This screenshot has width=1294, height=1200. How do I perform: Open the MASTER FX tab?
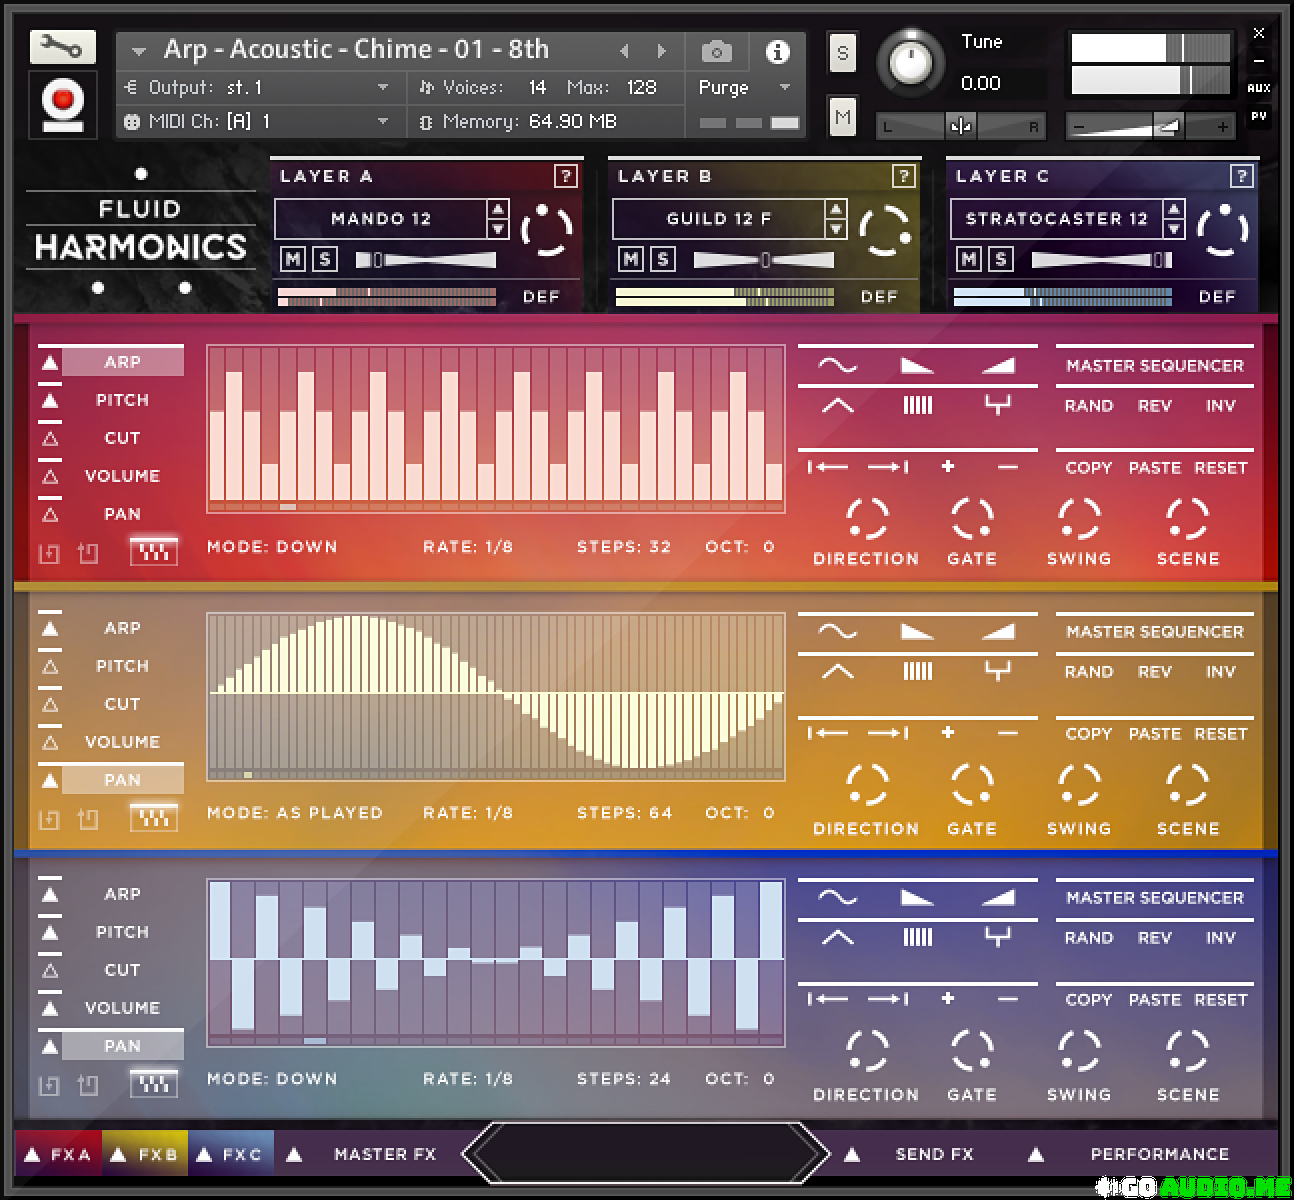(x=384, y=1154)
